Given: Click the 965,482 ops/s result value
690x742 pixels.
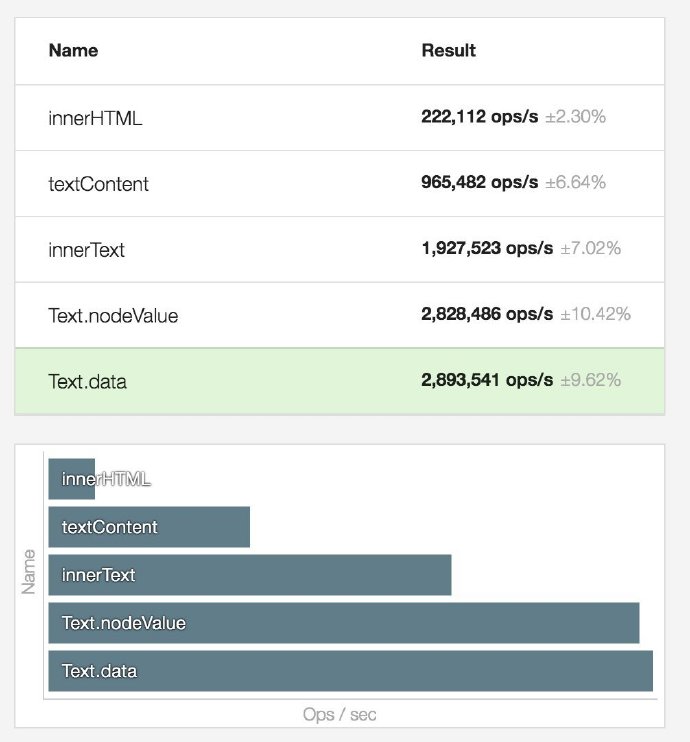Looking at the screenshot, I should coord(480,183).
